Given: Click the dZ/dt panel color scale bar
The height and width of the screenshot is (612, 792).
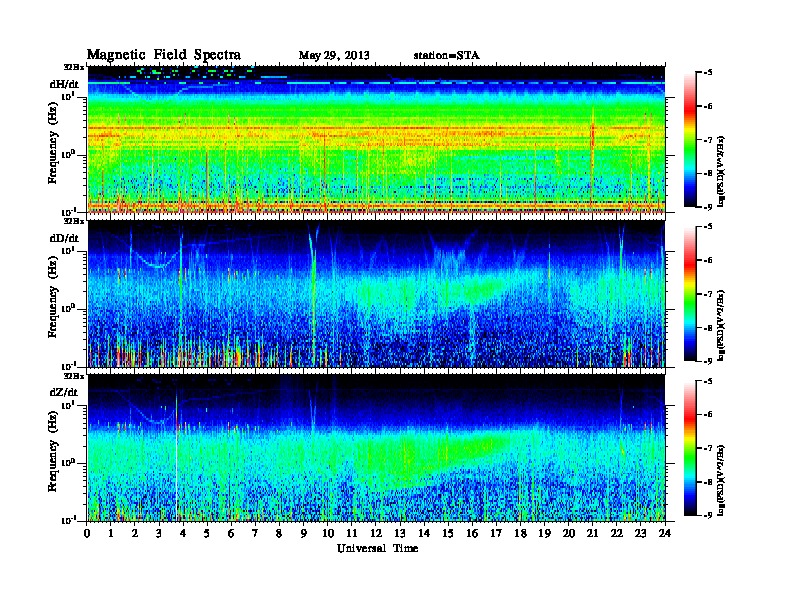Looking at the screenshot, I should pos(689,448).
